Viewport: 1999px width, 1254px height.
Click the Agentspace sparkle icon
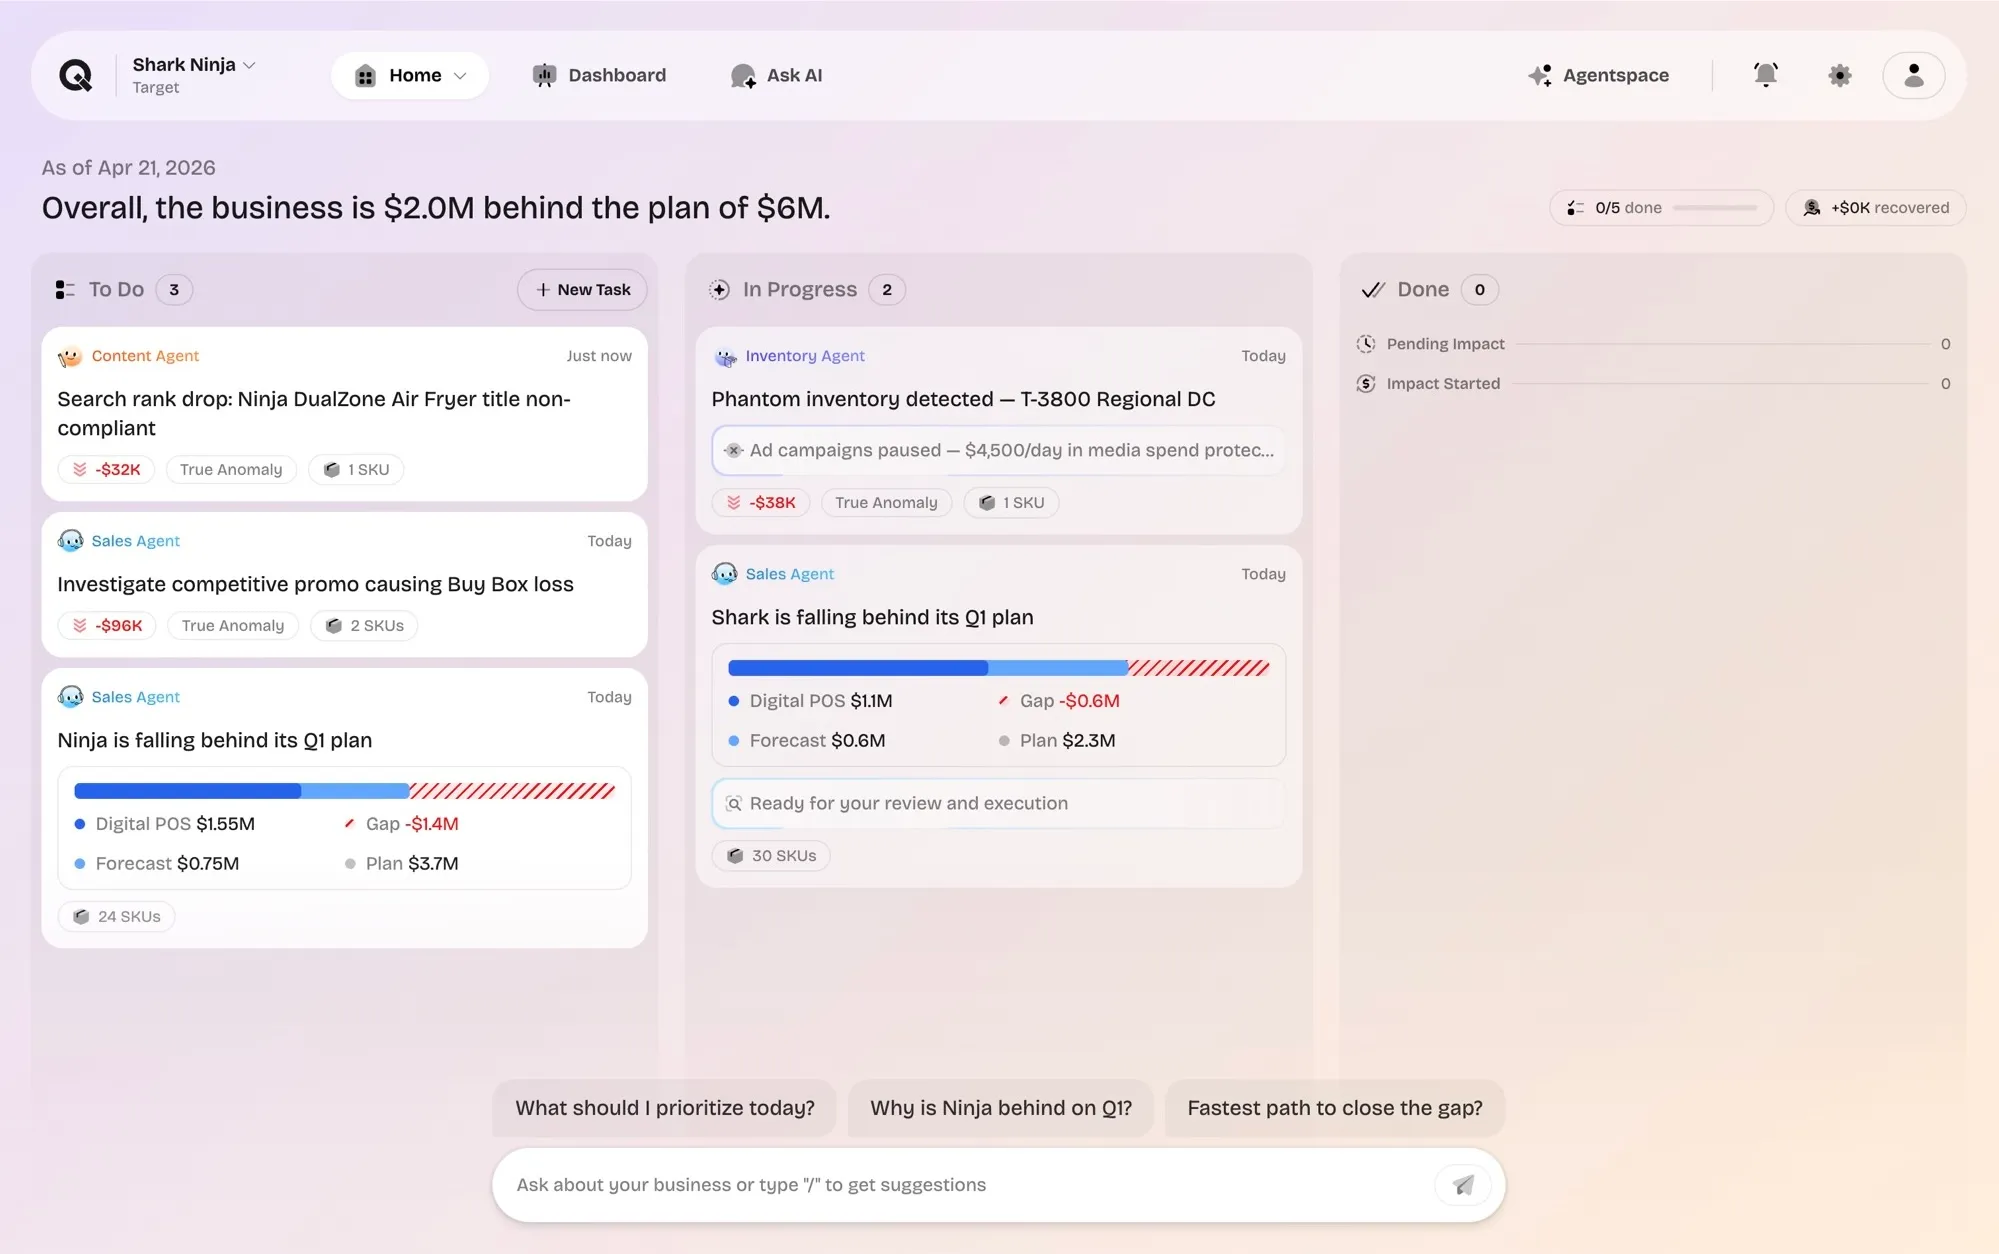click(x=1540, y=75)
